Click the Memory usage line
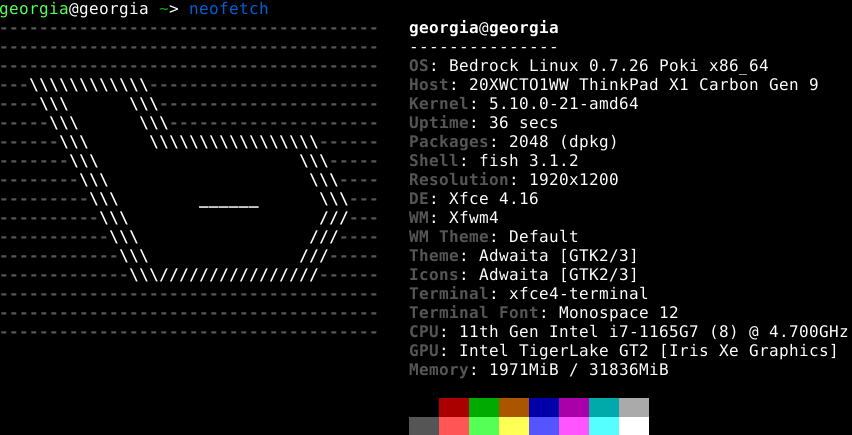The width and height of the screenshot is (852, 435). tap(538, 370)
